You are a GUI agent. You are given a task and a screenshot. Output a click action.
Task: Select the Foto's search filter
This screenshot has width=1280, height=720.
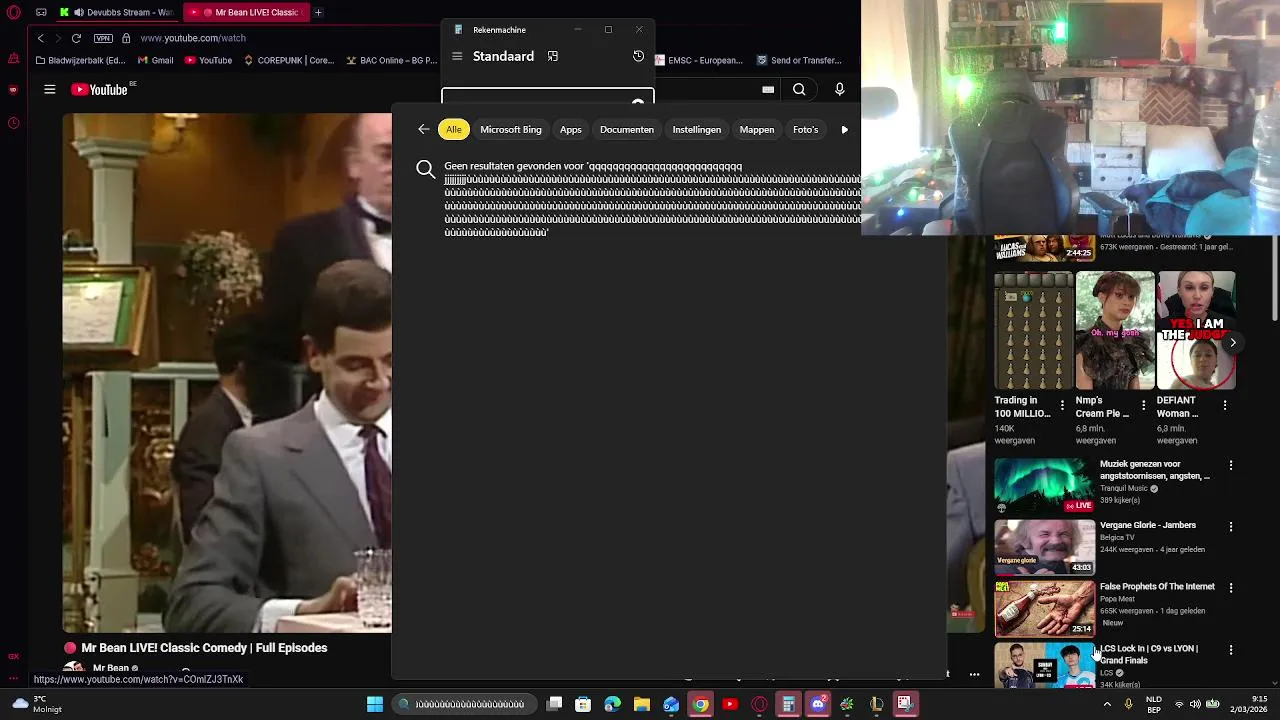pyautogui.click(x=805, y=129)
